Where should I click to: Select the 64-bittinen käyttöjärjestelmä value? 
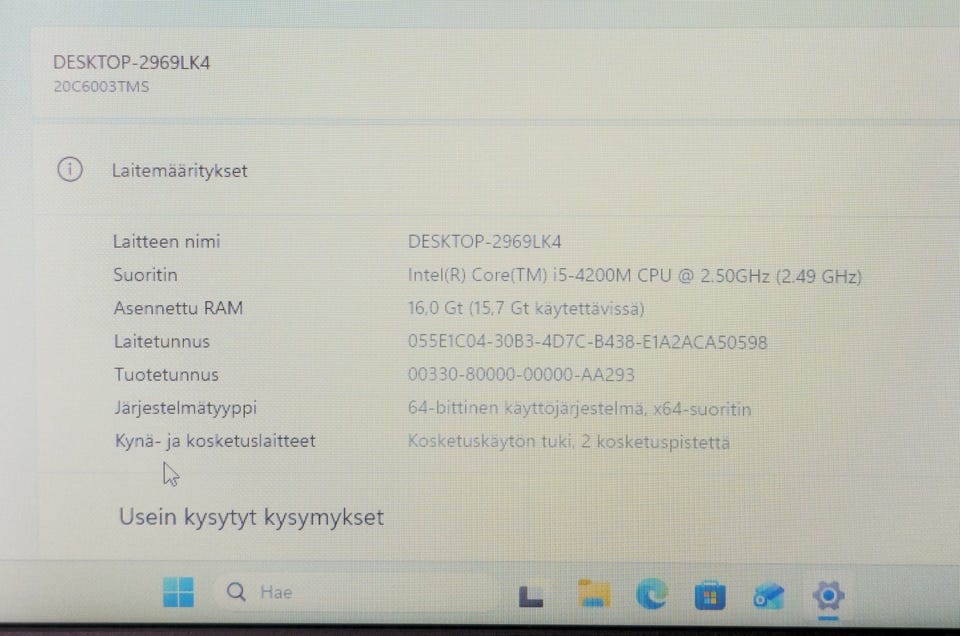tap(579, 408)
